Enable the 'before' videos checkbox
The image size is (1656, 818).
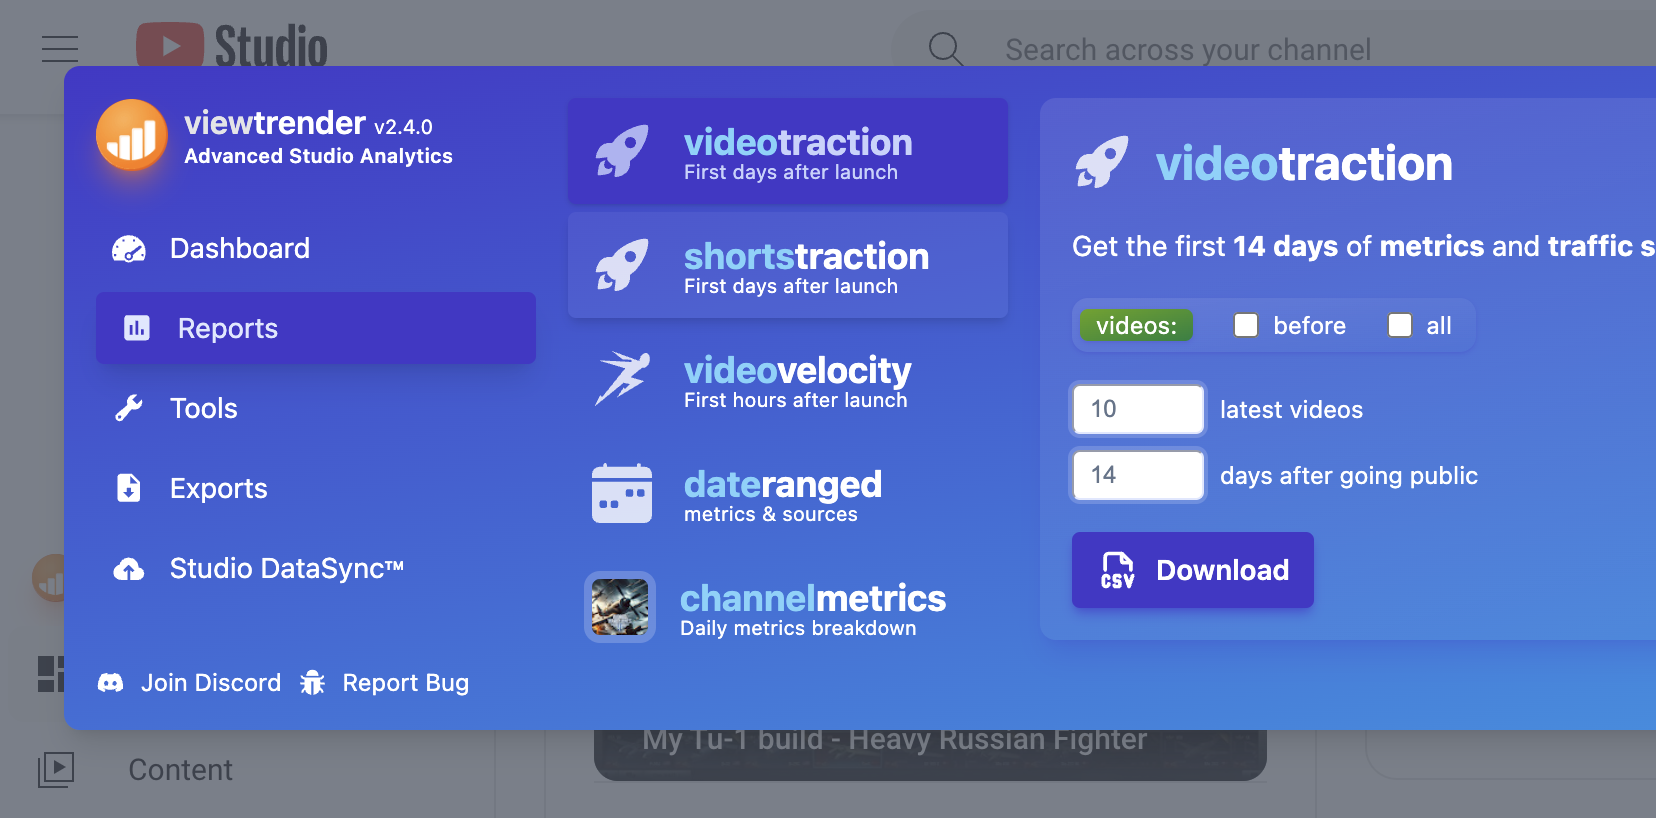point(1246,325)
